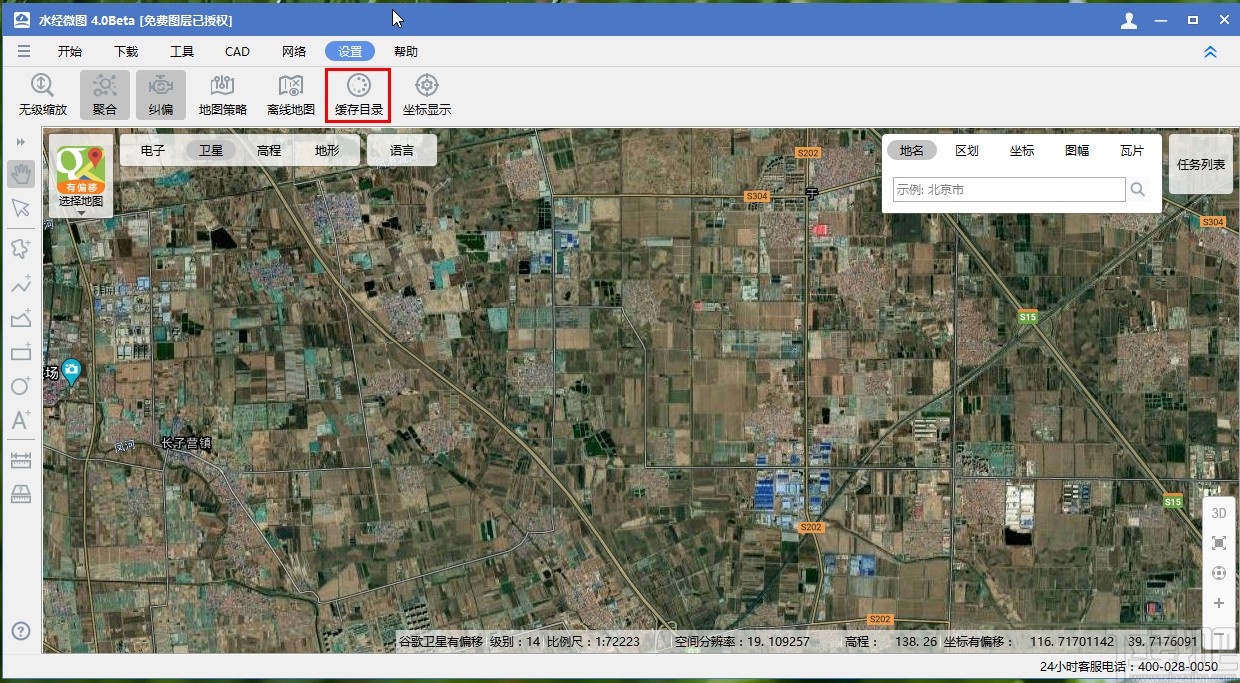Open the 选择地图 map source dropdown

click(x=81, y=177)
